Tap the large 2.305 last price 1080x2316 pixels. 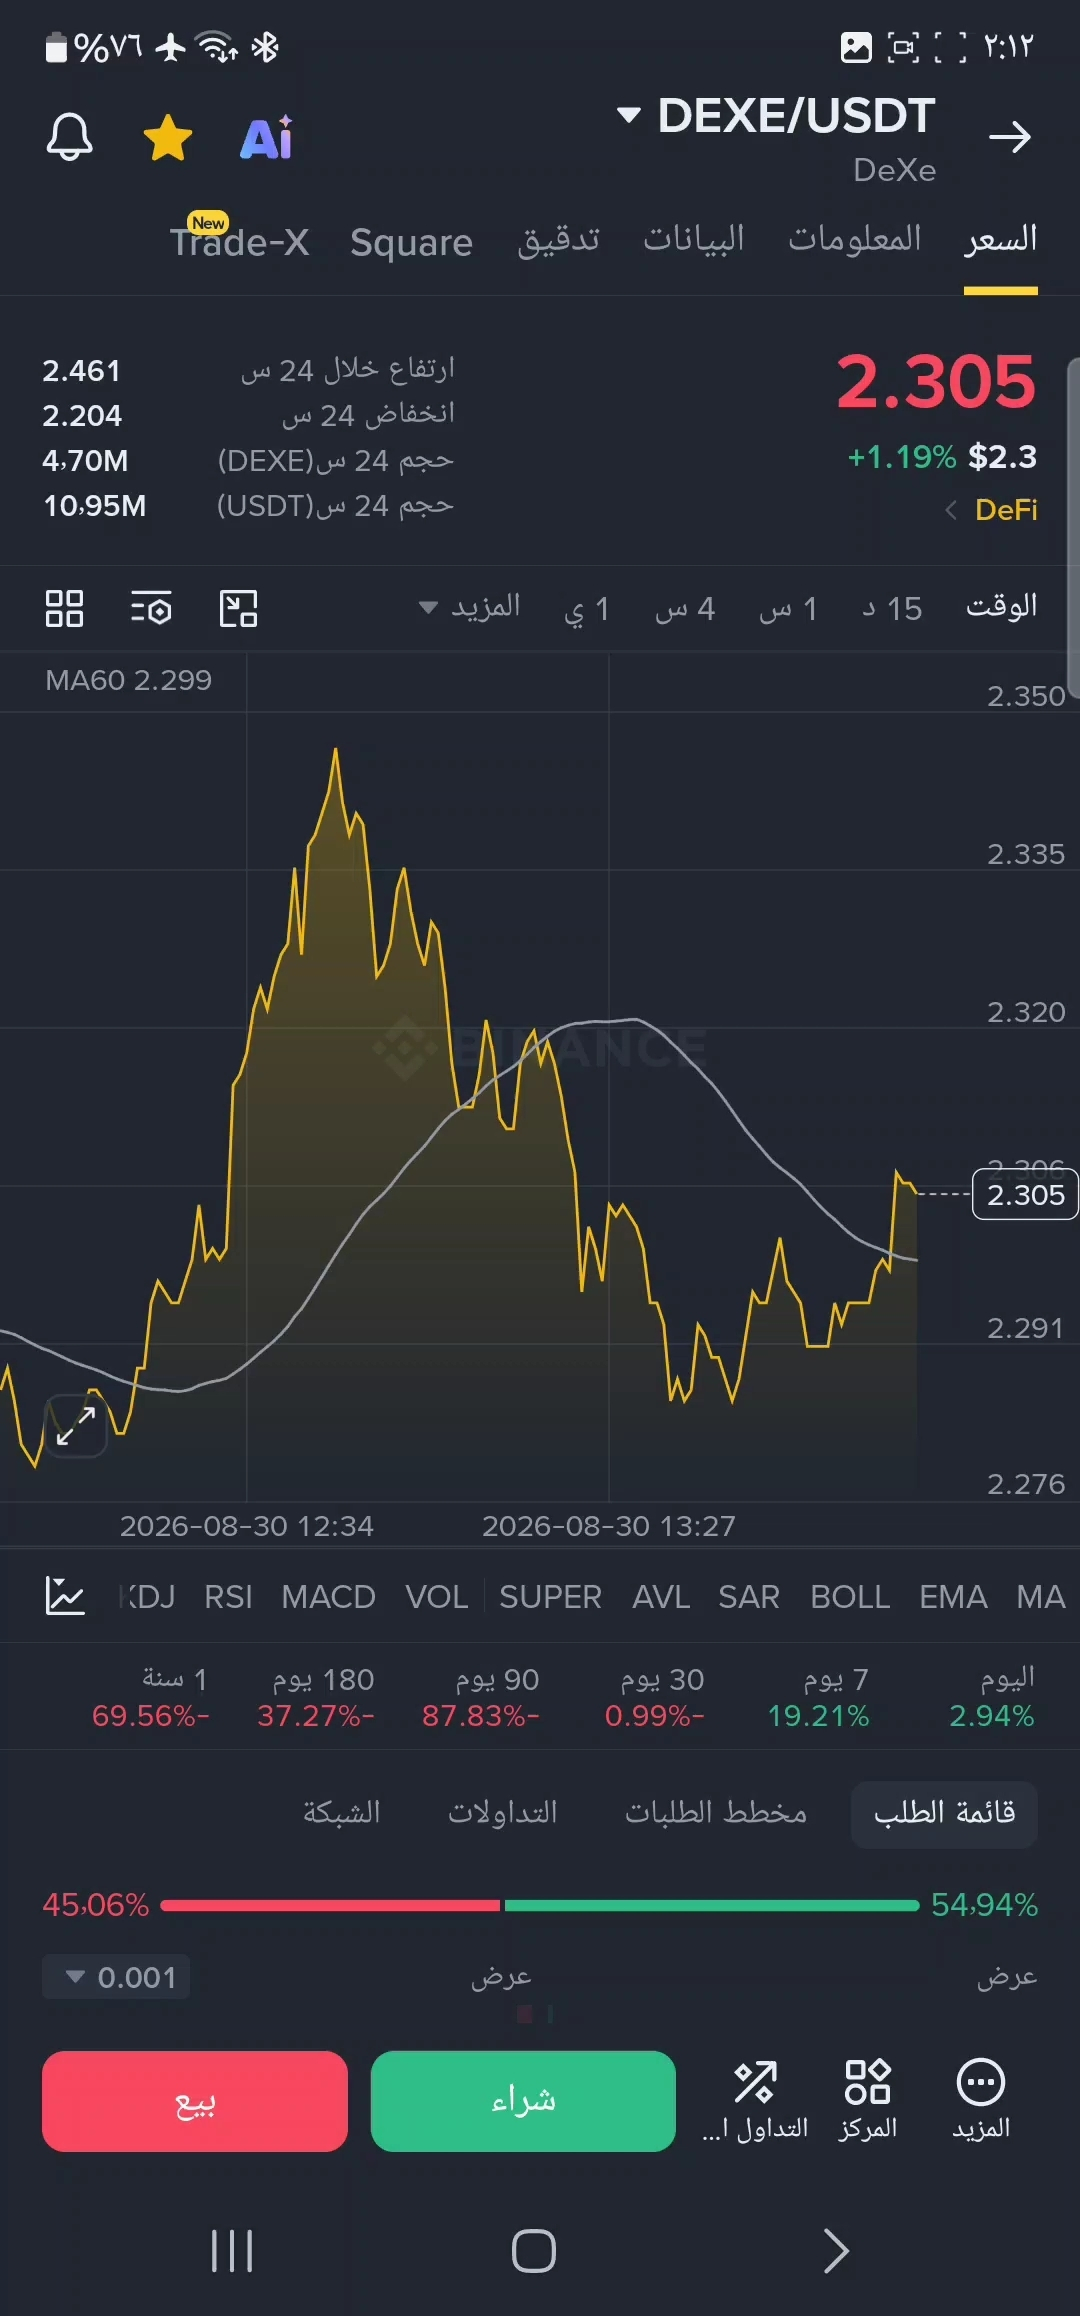pyautogui.click(x=936, y=381)
